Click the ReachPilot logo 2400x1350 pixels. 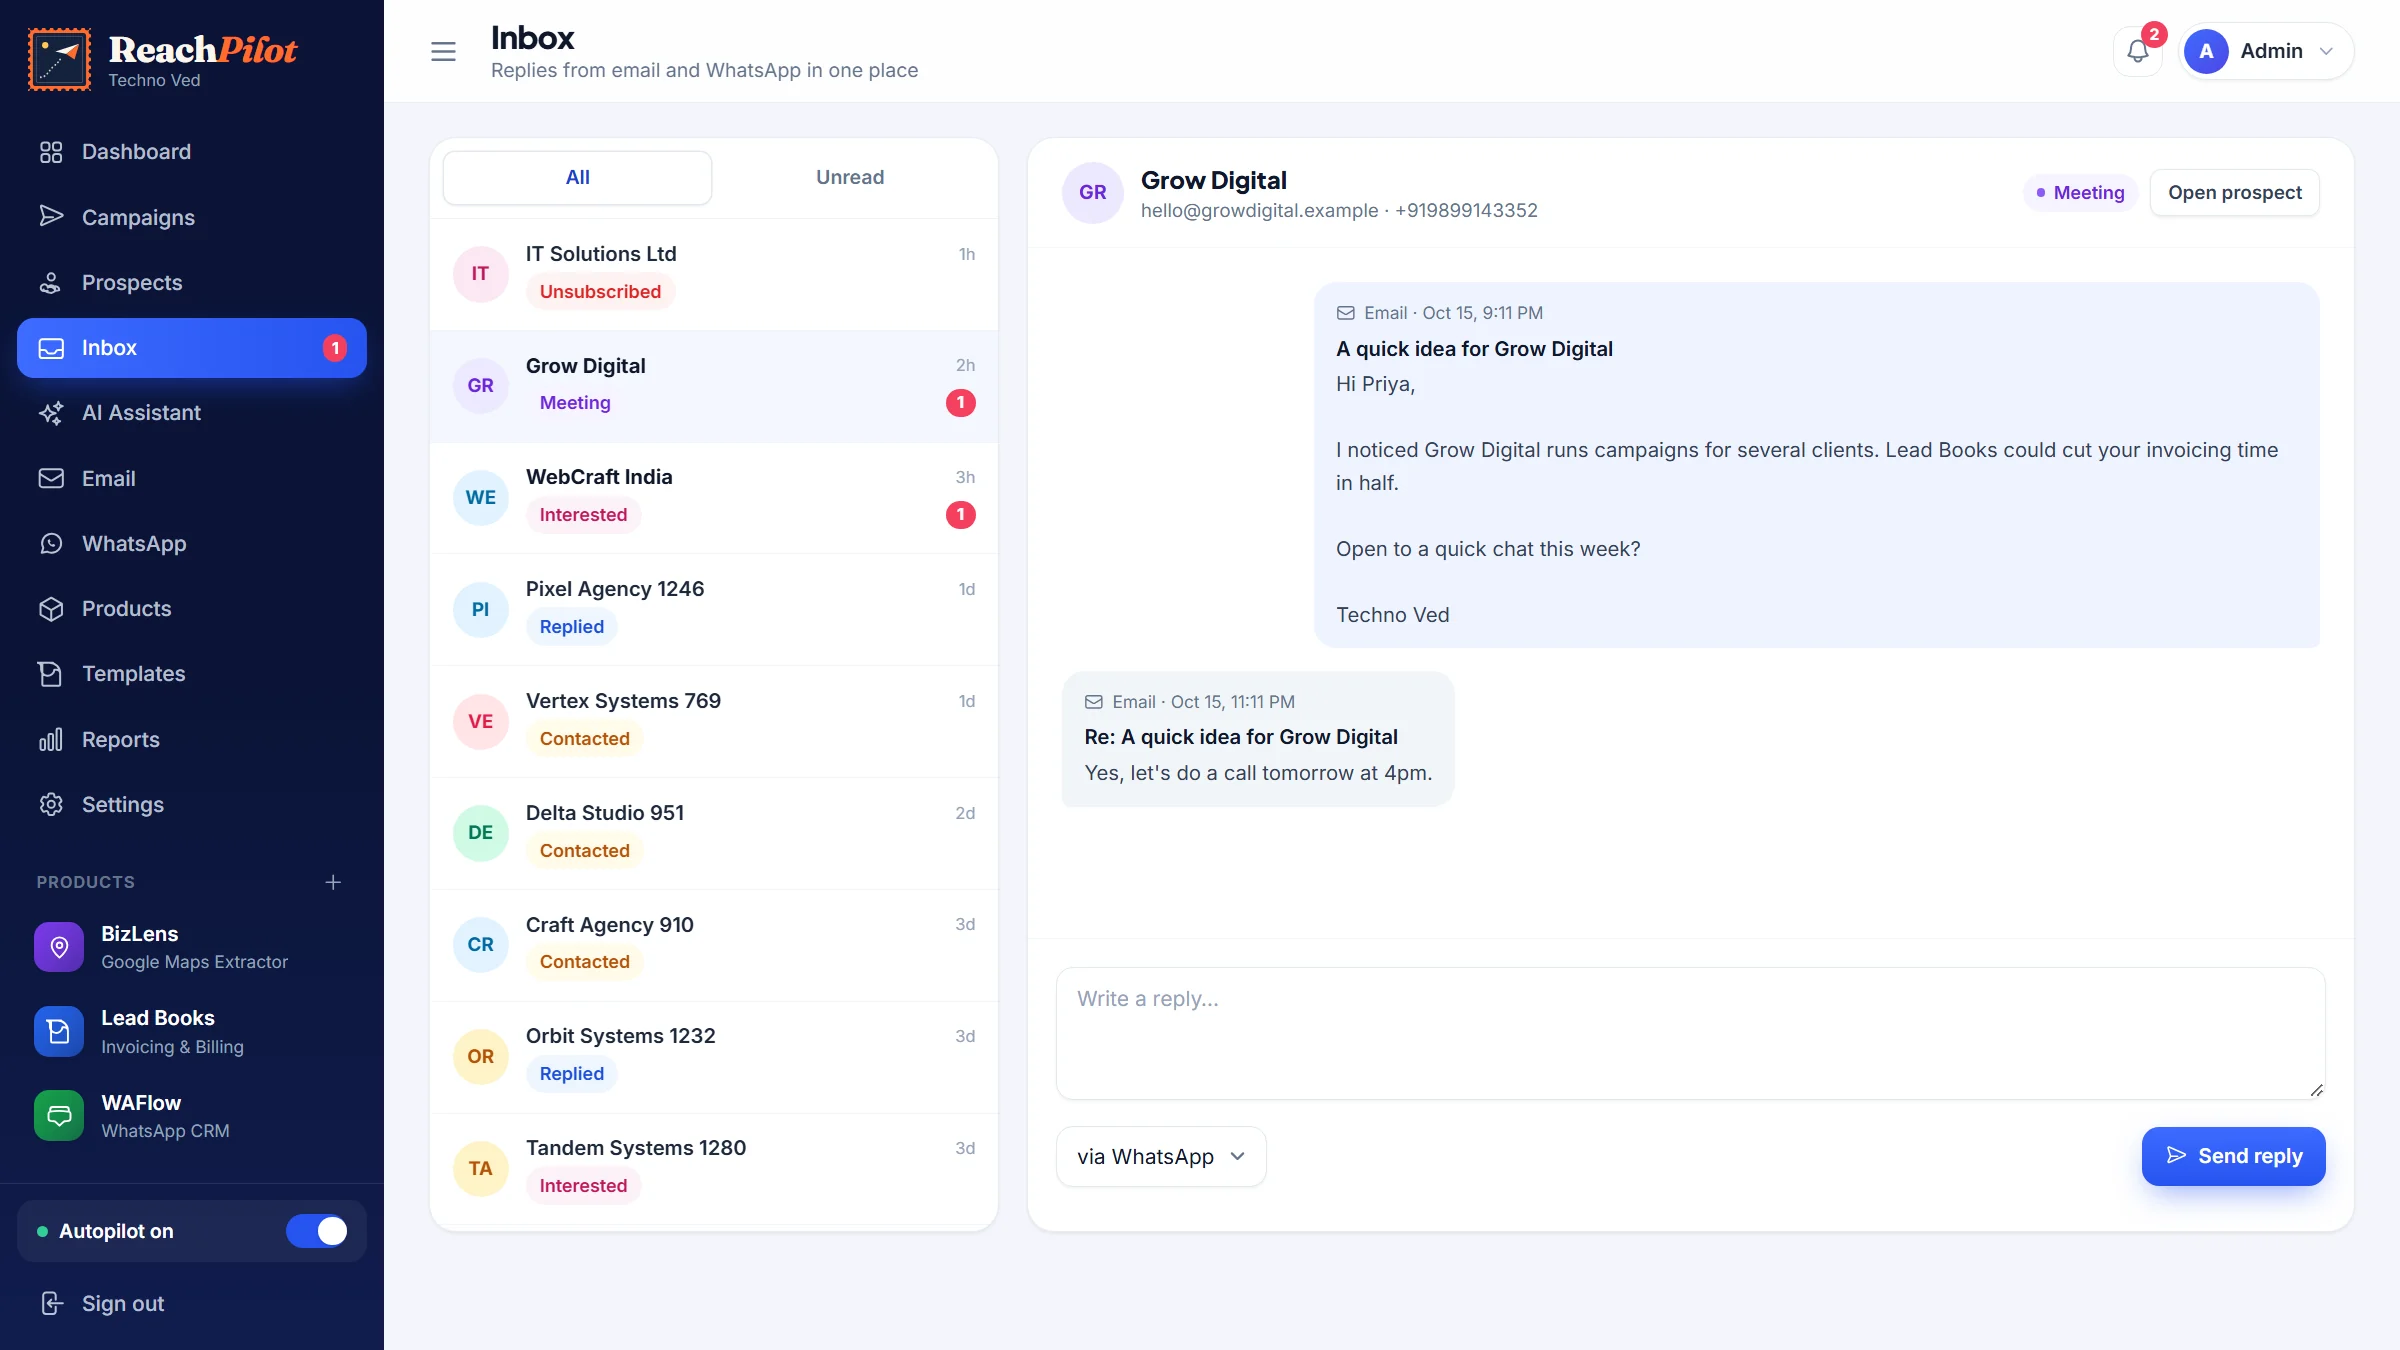click(x=163, y=60)
